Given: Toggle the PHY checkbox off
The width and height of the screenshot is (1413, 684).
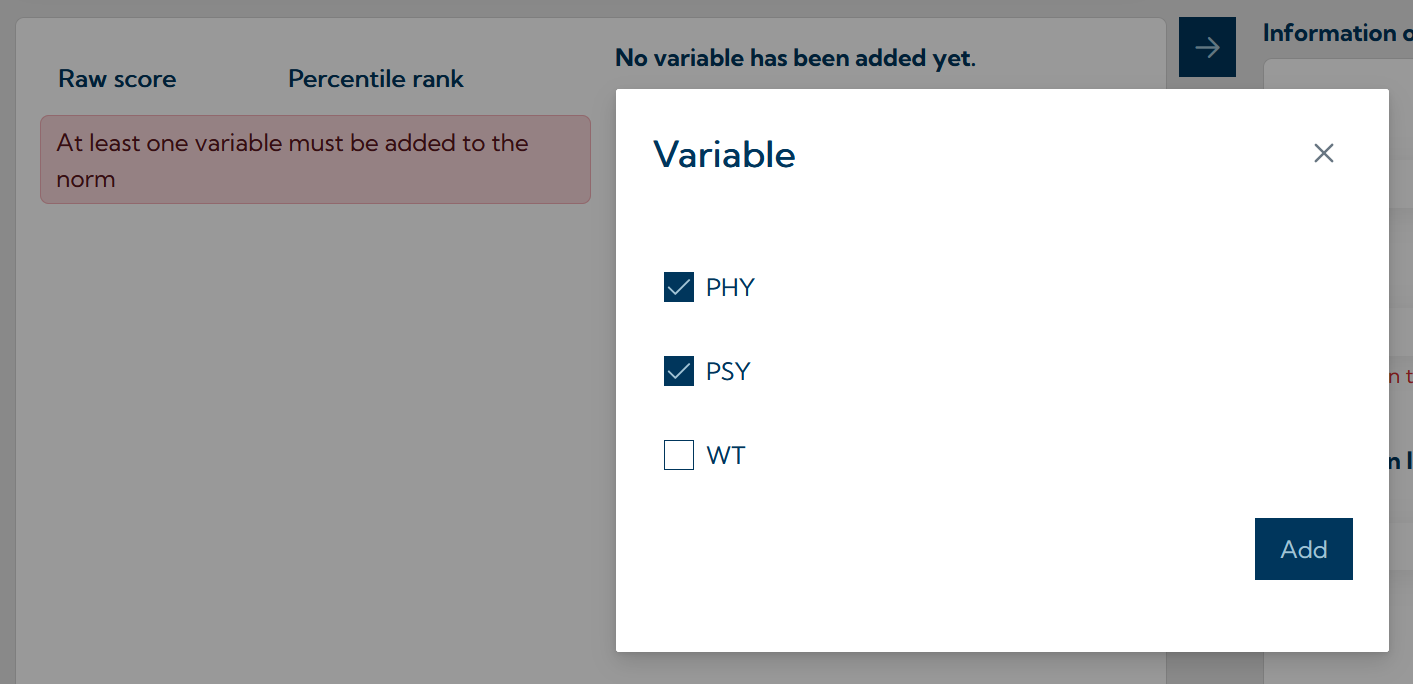Looking at the screenshot, I should (x=678, y=287).
